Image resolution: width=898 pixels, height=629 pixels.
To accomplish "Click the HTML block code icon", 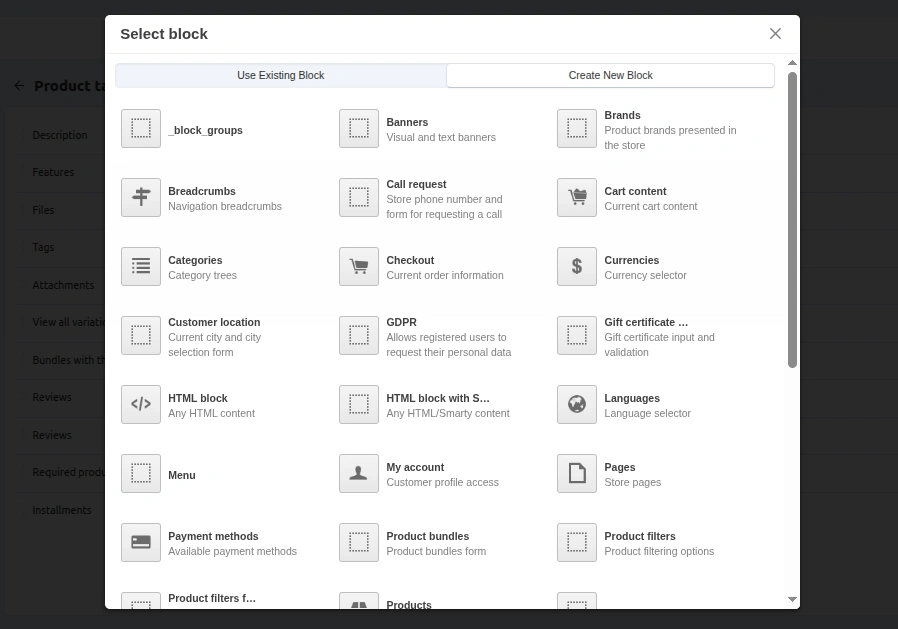I will coord(140,404).
